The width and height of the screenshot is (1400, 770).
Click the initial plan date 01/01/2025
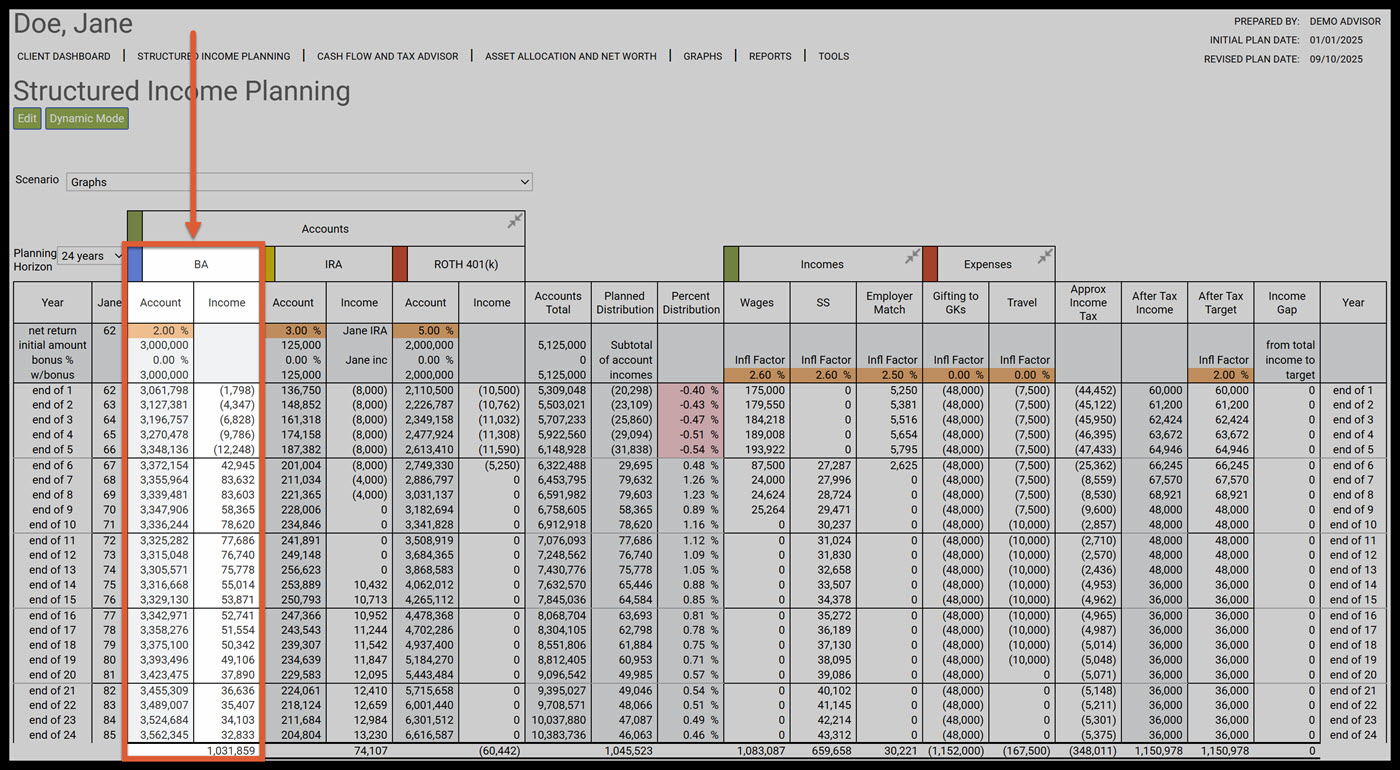coord(1336,40)
